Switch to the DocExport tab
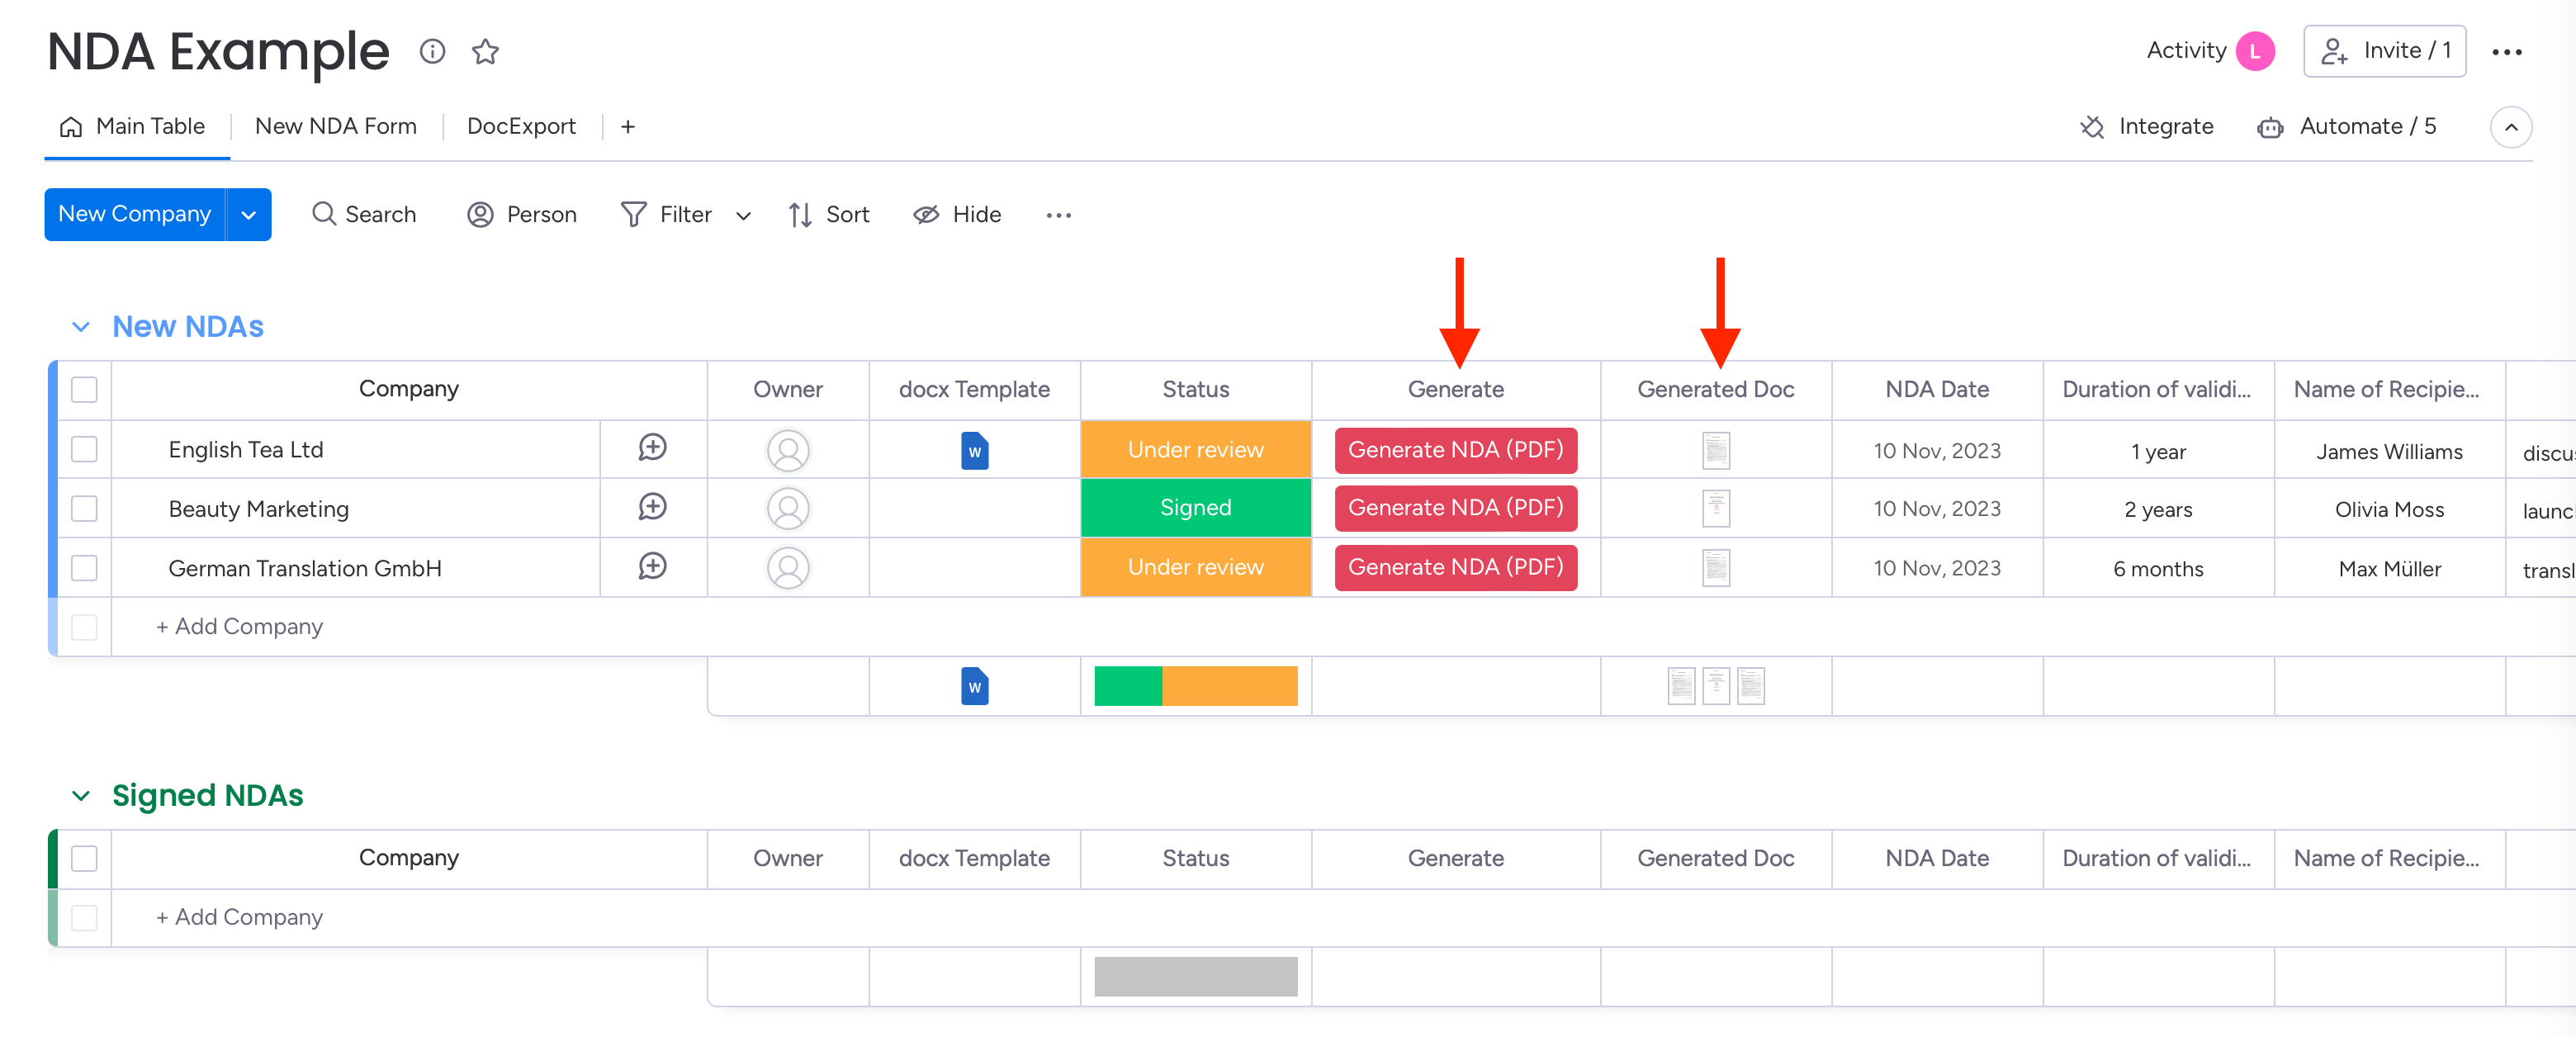The width and height of the screenshot is (2576, 1037). click(518, 125)
